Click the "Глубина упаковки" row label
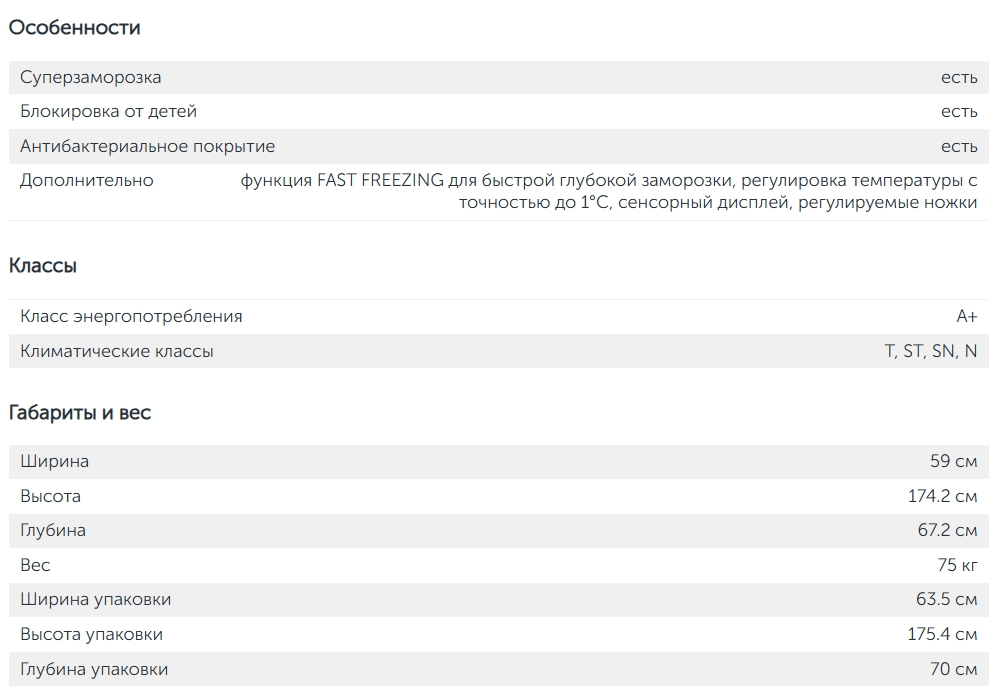 tap(94, 669)
